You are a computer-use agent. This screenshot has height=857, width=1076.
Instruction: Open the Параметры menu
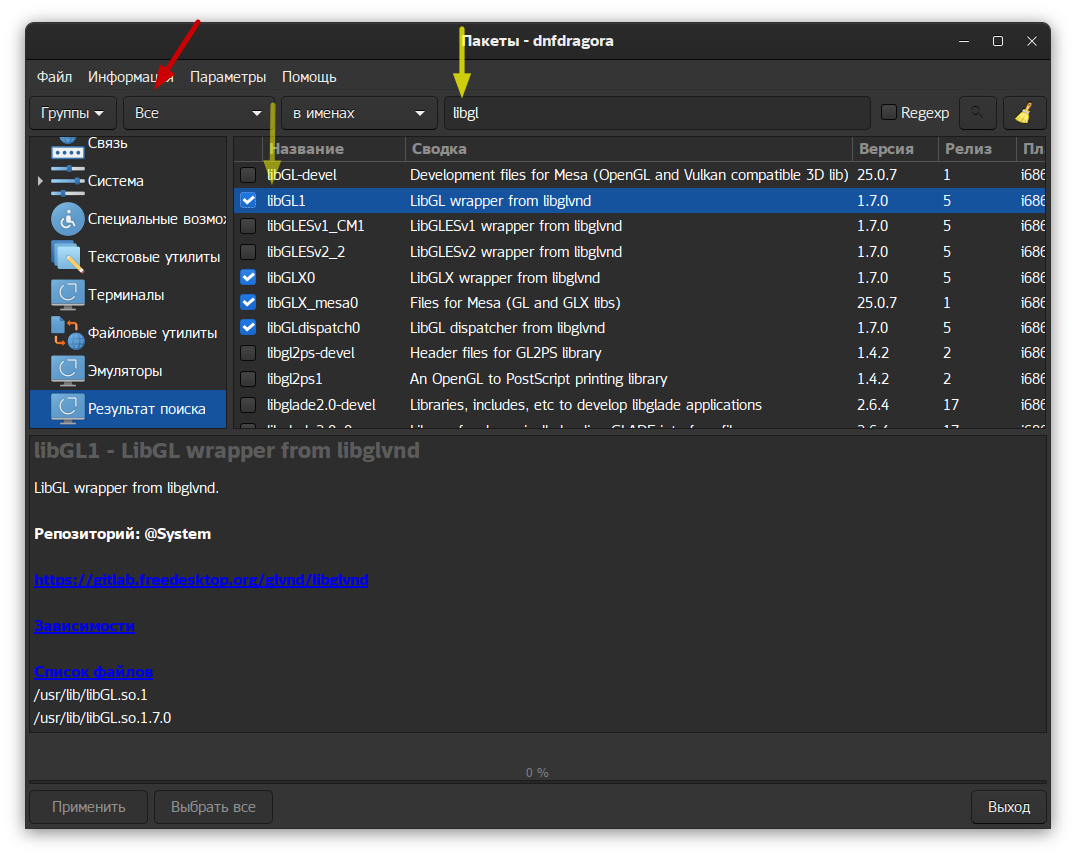228,77
